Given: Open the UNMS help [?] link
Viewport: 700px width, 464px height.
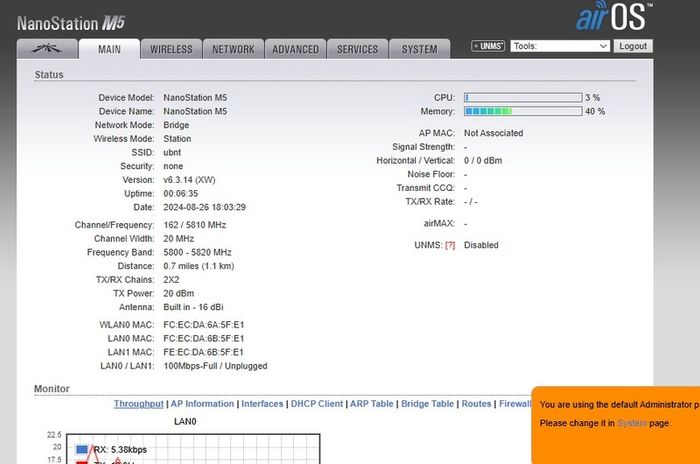Looking at the screenshot, I should tap(450, 245).
